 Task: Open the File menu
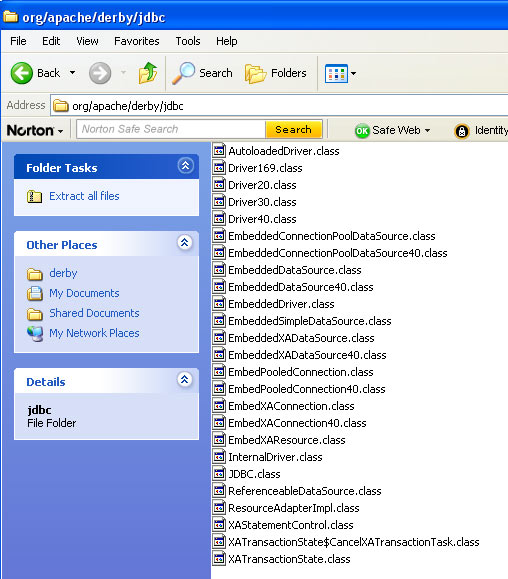(18, 41)
